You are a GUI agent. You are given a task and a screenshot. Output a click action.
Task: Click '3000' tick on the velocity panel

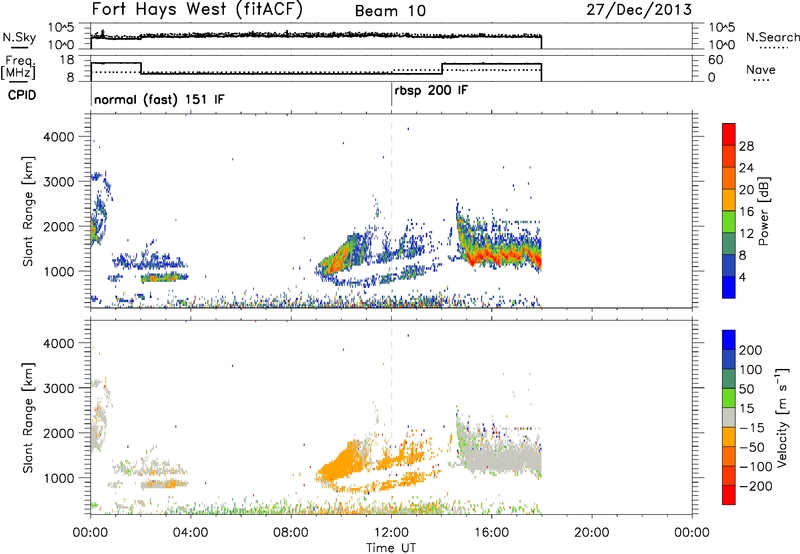pyautogui.click(x=59, y=388)
